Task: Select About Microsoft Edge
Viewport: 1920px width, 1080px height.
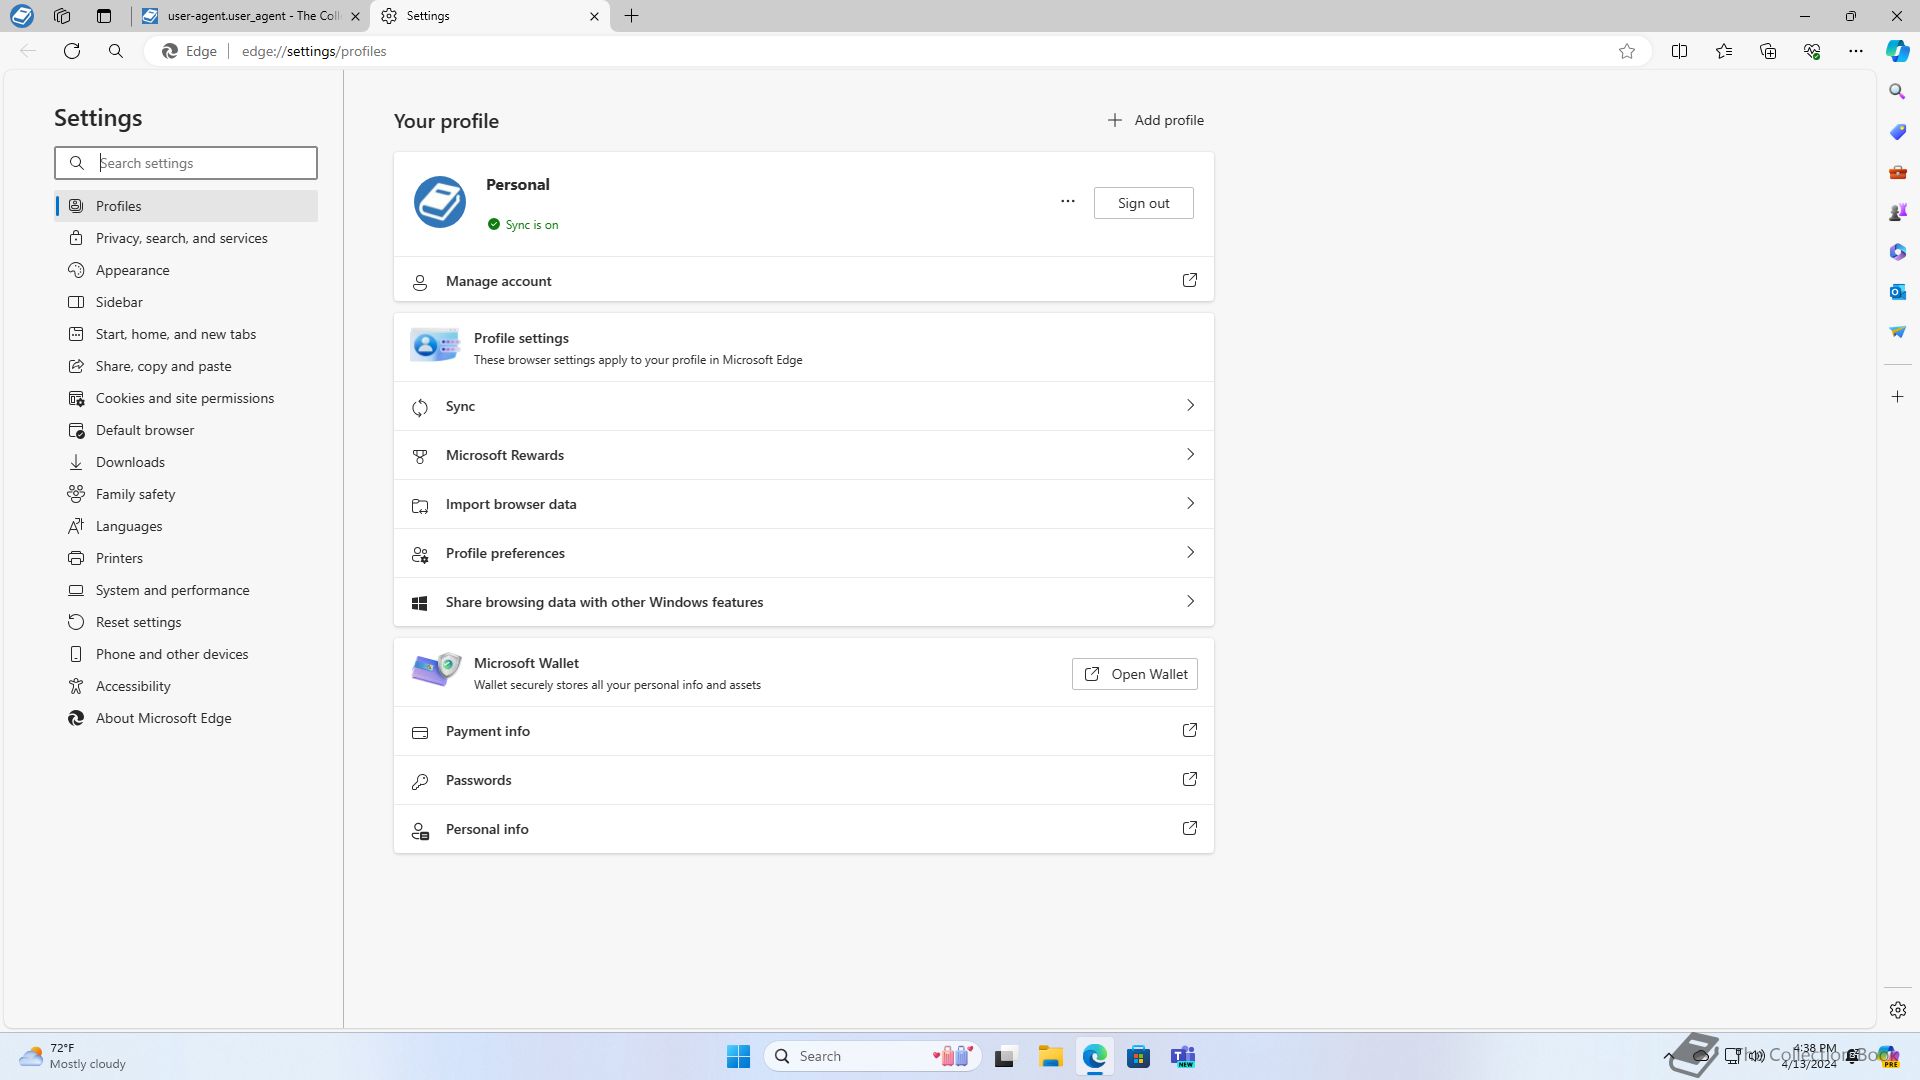Action: [186, 718]
